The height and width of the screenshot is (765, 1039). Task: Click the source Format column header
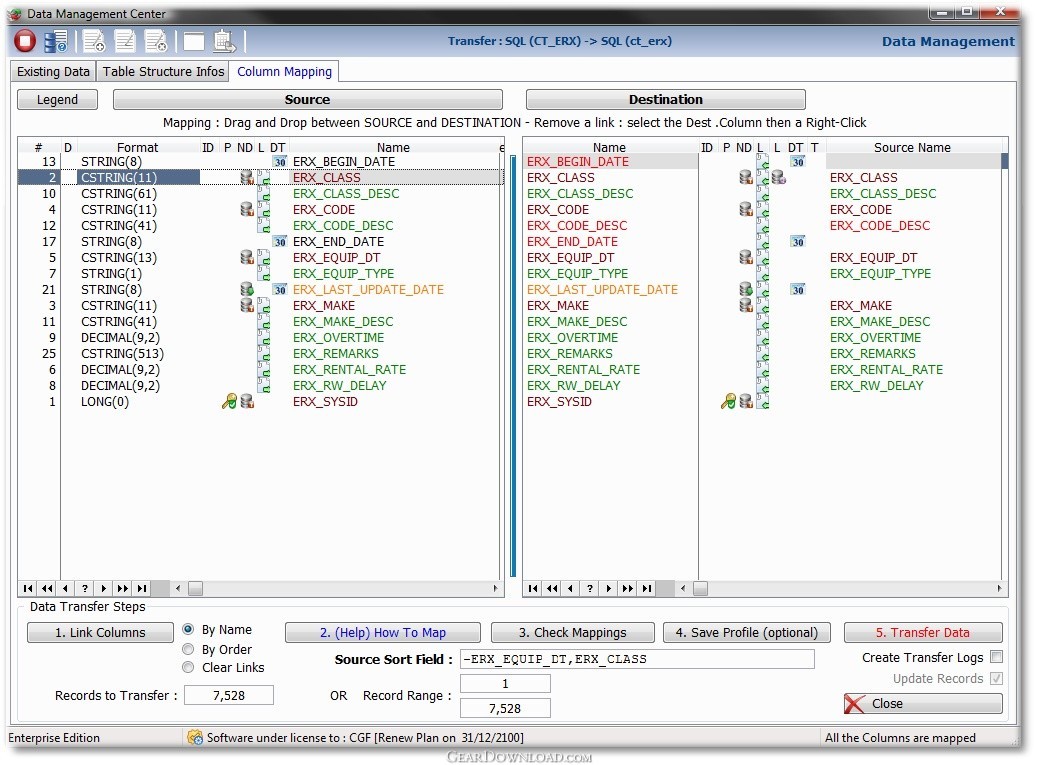(137, 147)
